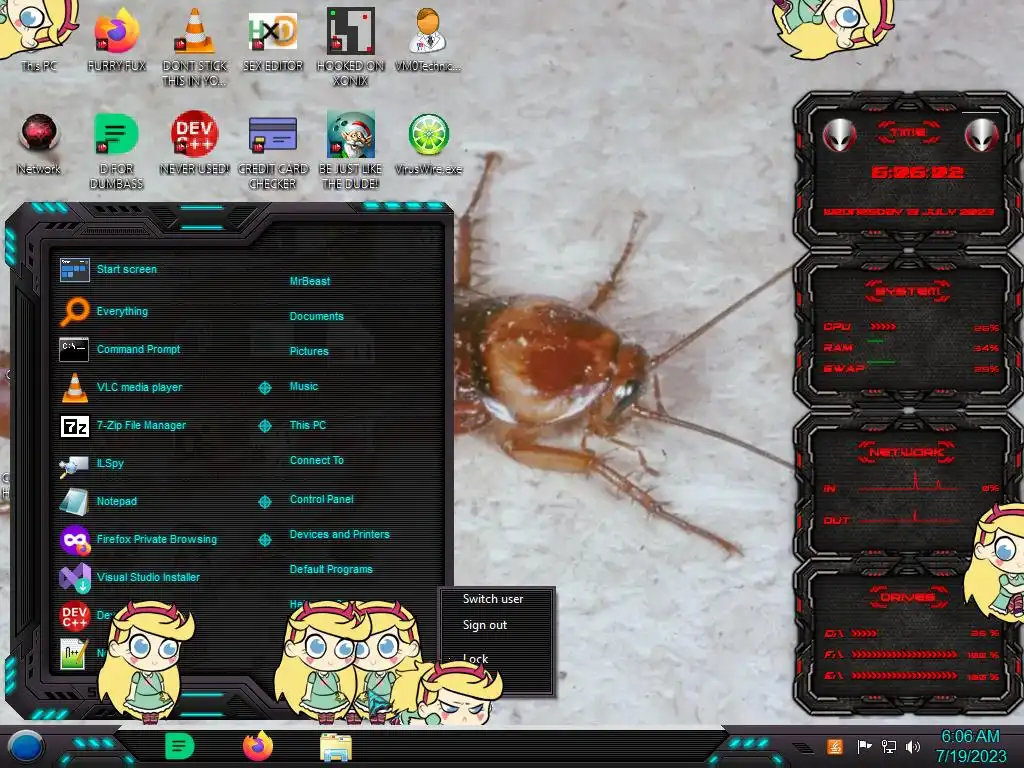Open Music from start menu

(x=304, y=387)
